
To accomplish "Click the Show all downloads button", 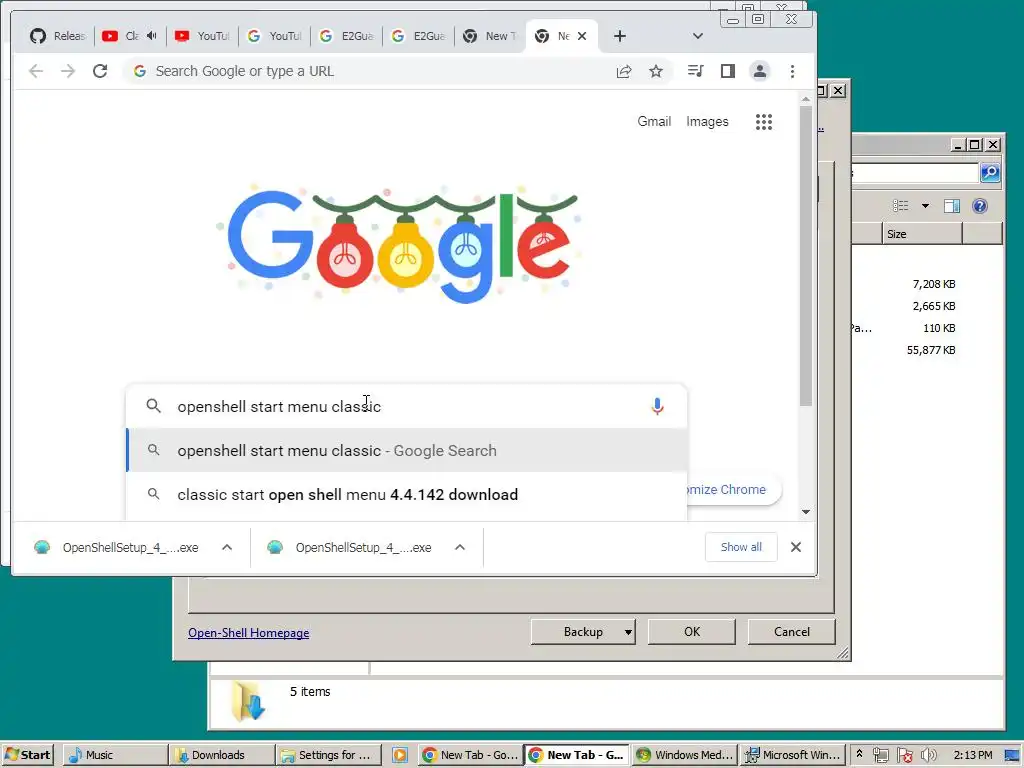I will click(741, 547).
